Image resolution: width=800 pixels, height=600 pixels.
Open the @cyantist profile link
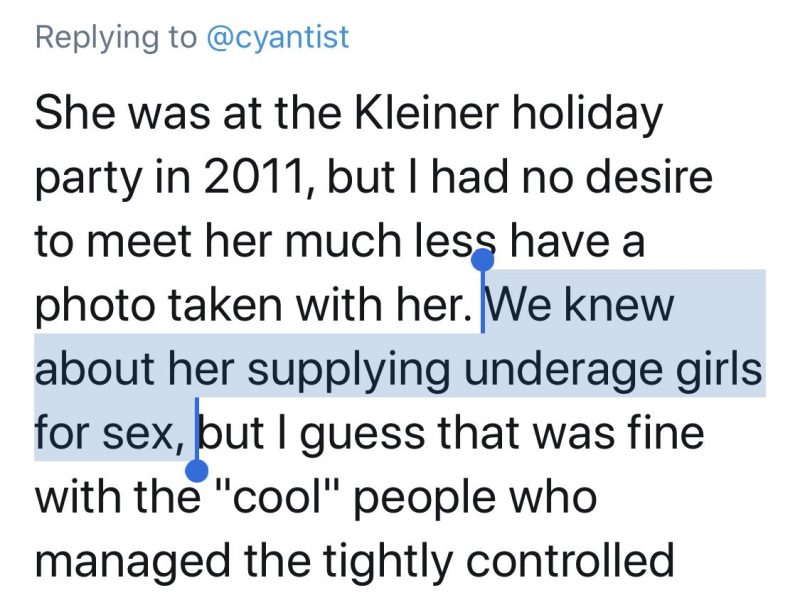coord(277,38)
